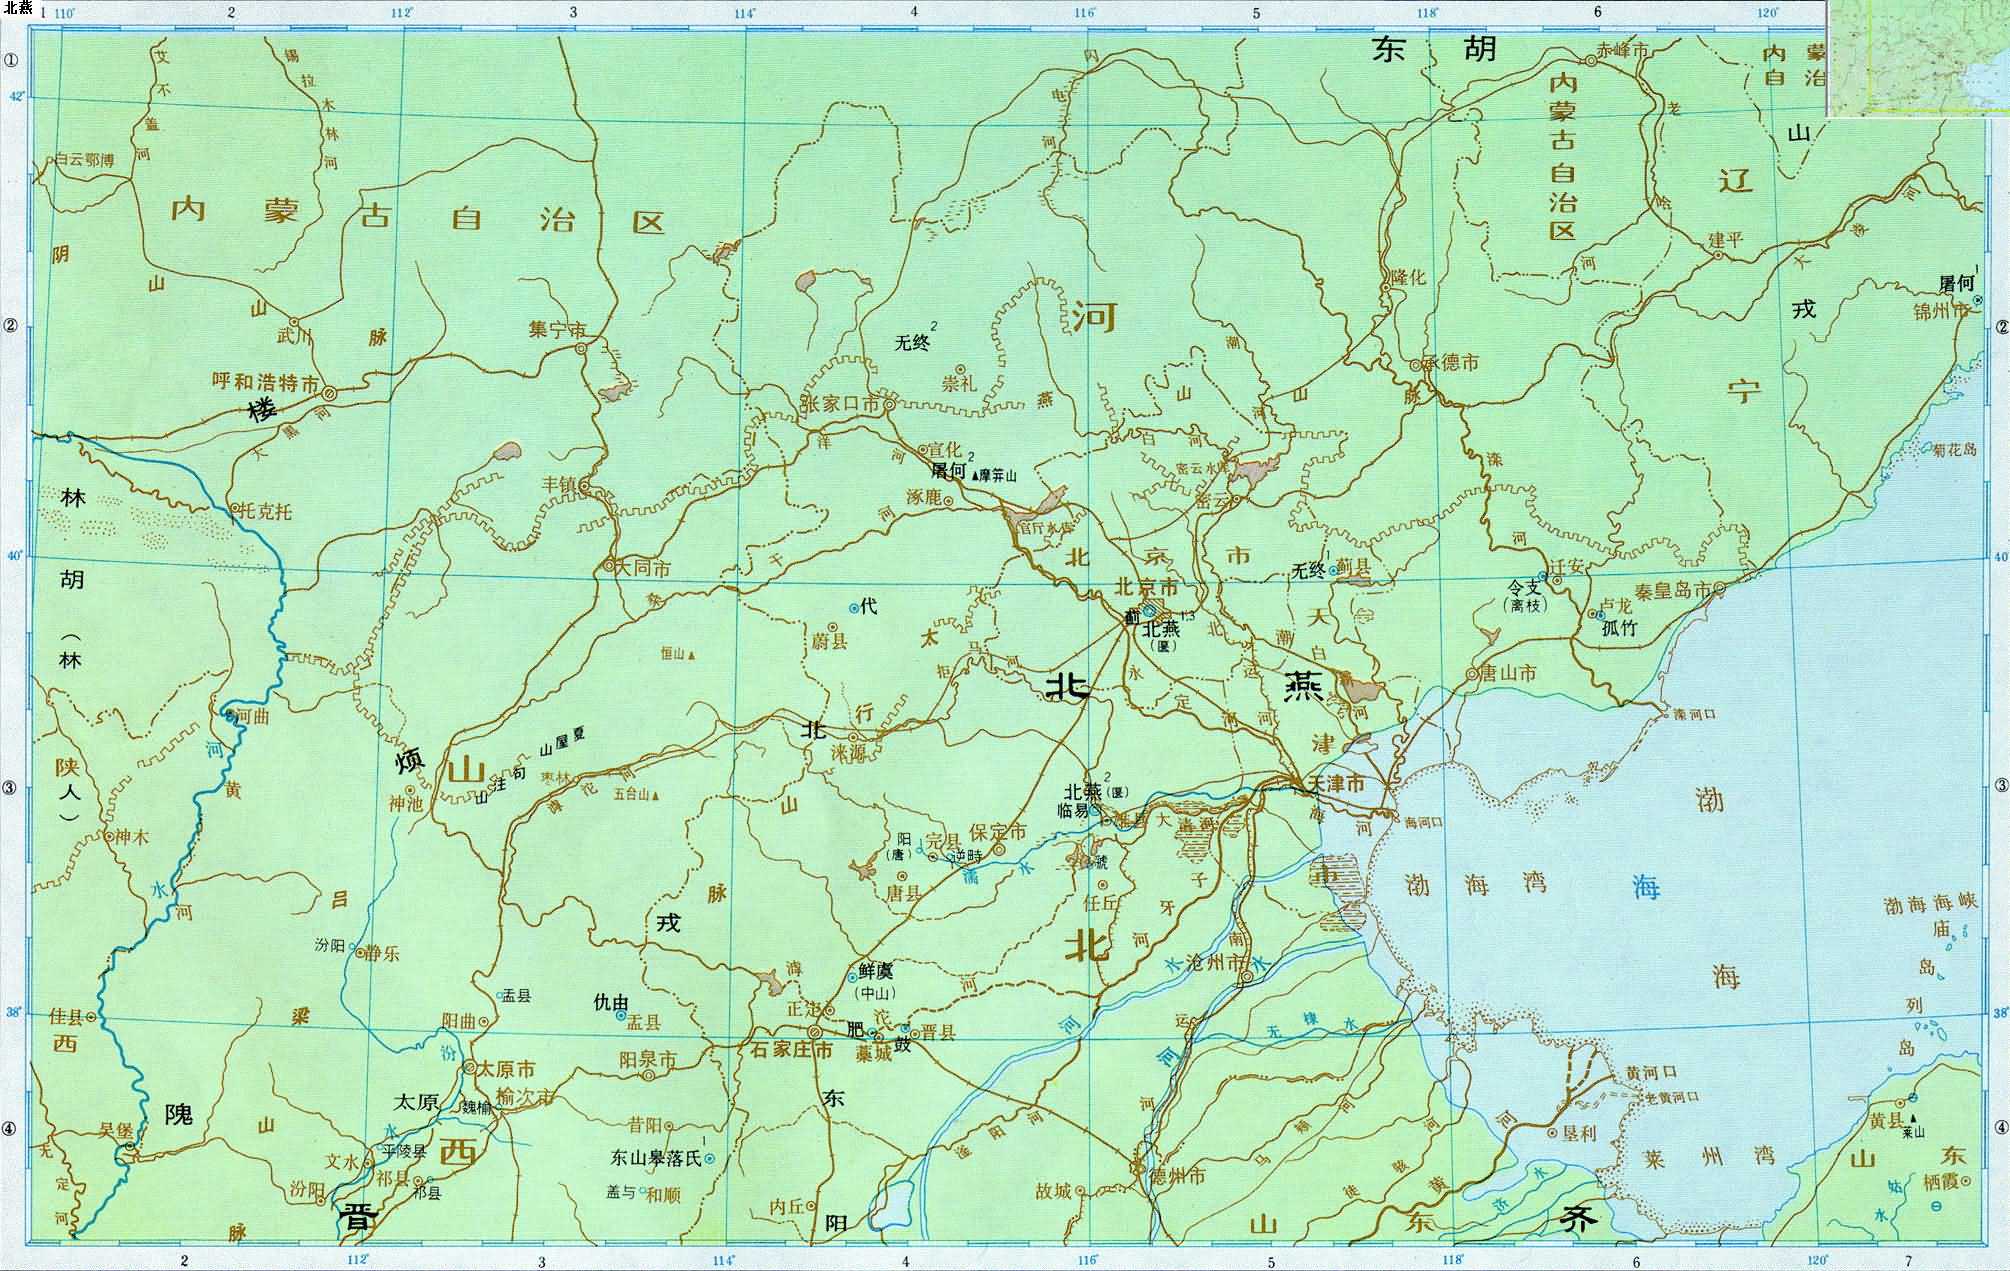The image size is (2010, 1271).
Task: Click the 张家口市 city marker circle
Action: coord(887,404)
